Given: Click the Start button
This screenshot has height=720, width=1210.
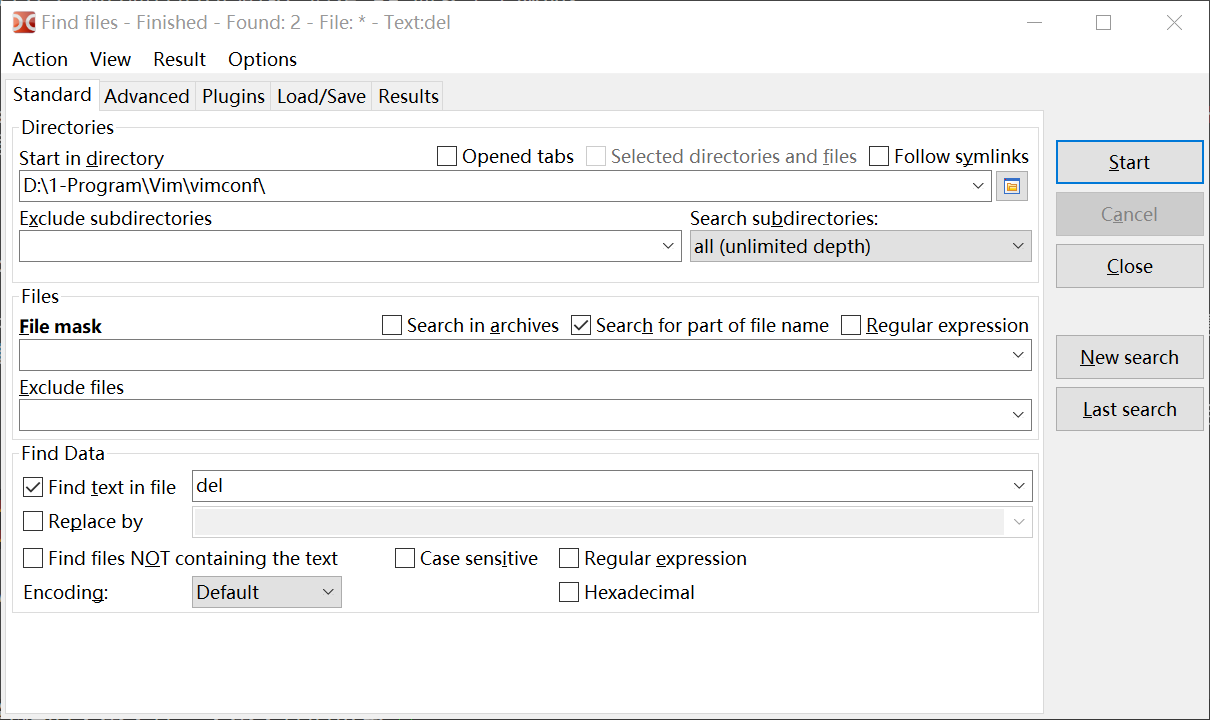Looking at the screenshot, I should pos(1129,163).
